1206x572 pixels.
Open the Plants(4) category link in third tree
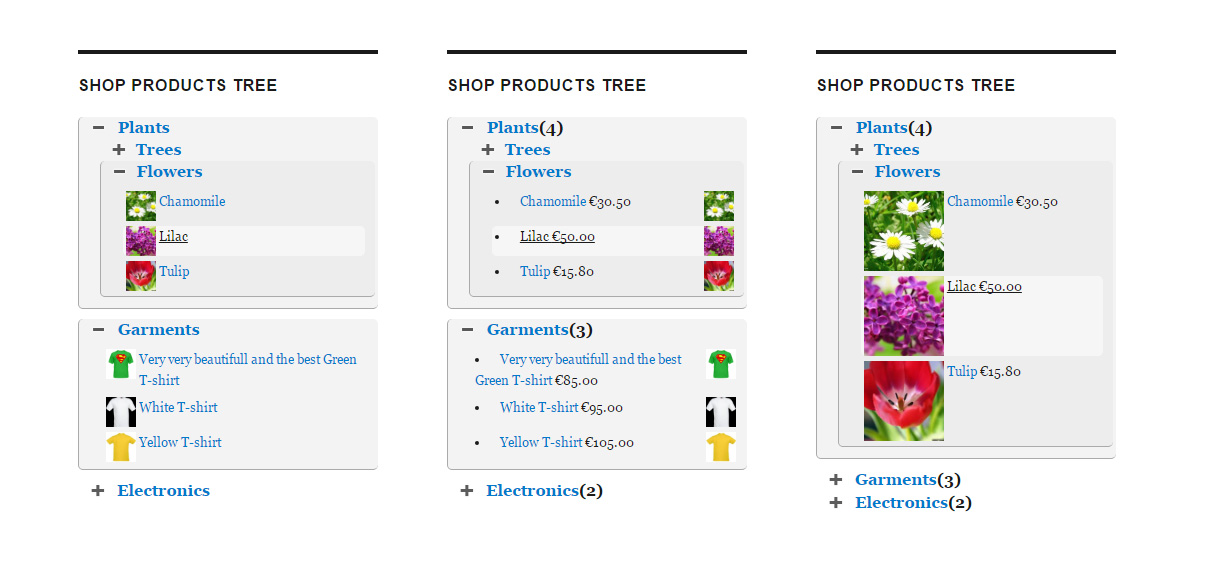point(894,128)
